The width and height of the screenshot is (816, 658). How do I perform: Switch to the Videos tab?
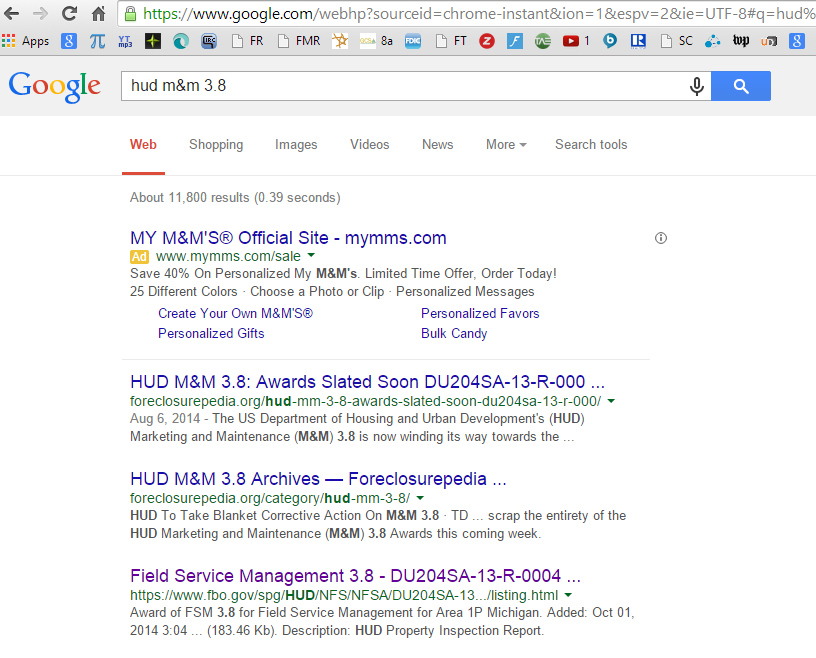point(369,145)
